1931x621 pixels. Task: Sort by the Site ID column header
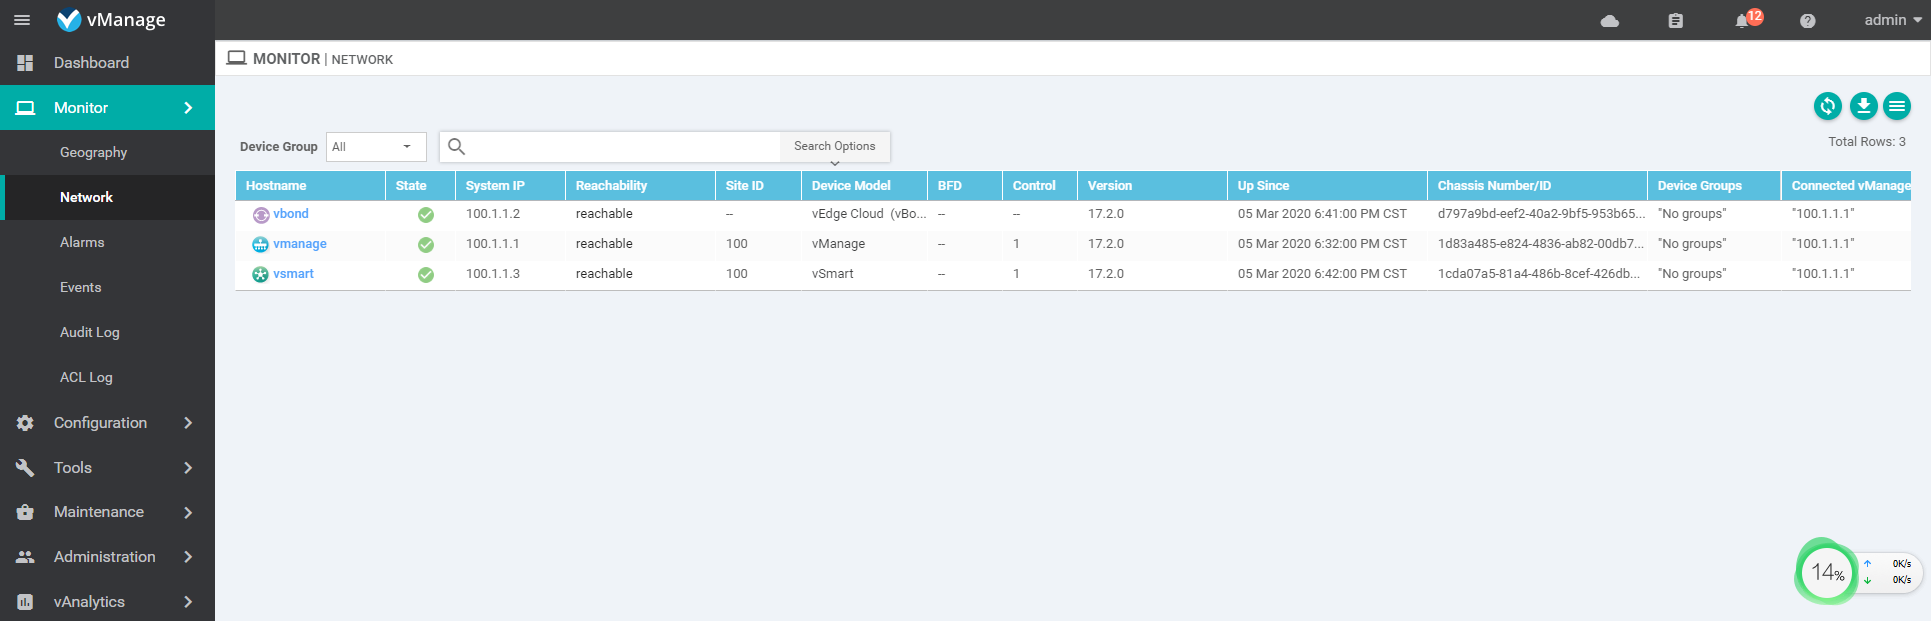[x=758, y=186]
